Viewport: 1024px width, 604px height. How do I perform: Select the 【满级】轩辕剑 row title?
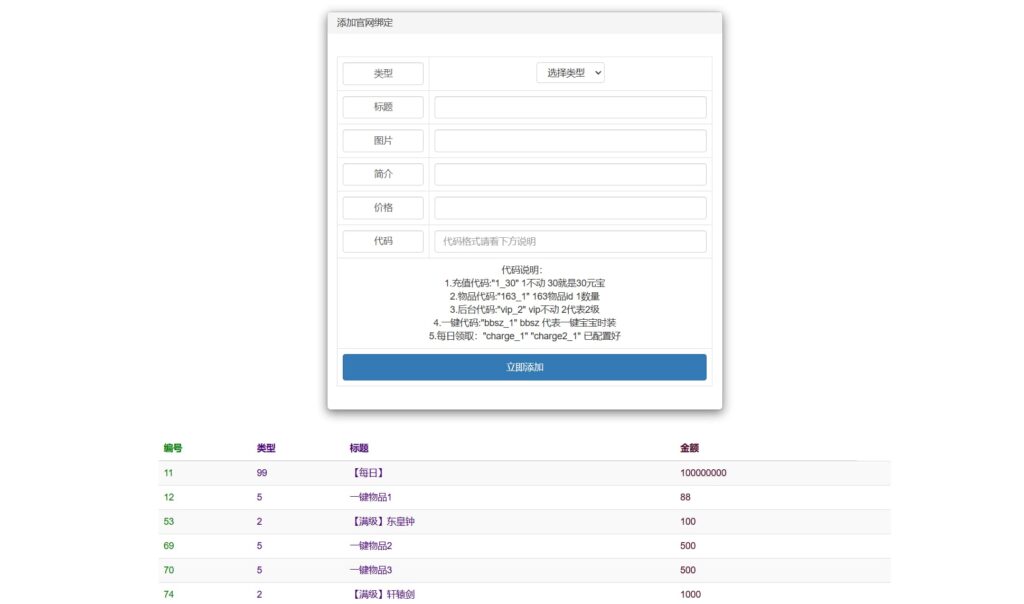(x=382, y=594)
